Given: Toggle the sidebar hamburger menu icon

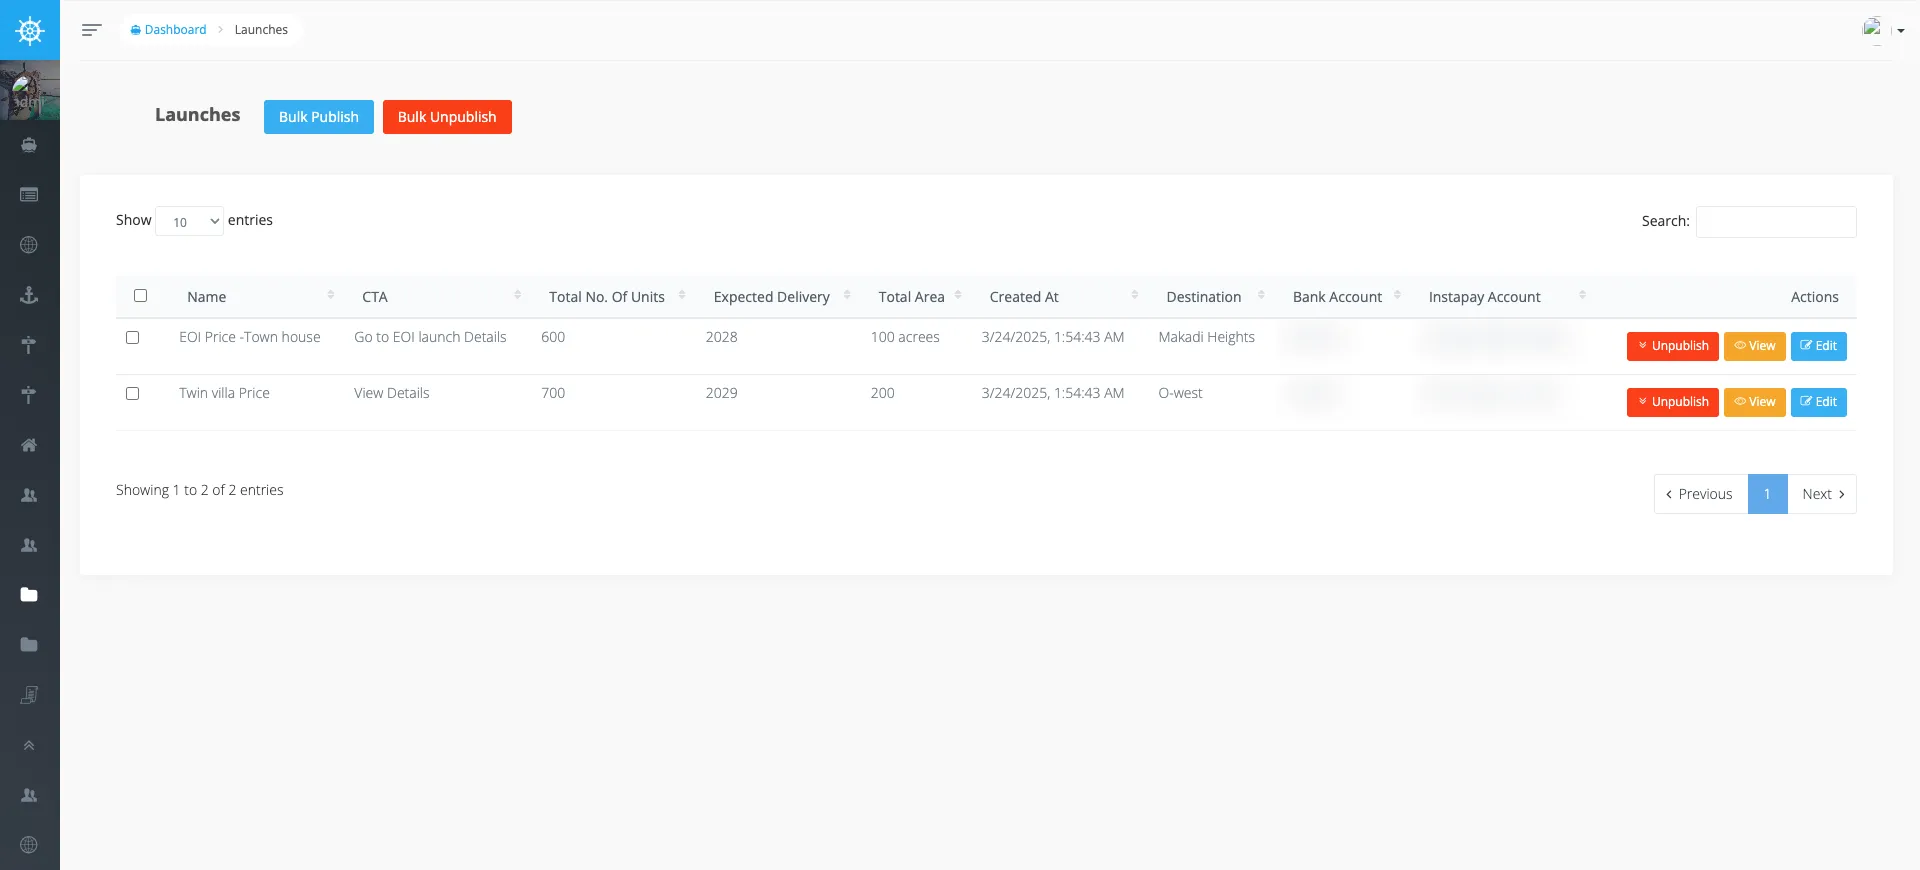Looking at the screenshot, I should point(91,30).
